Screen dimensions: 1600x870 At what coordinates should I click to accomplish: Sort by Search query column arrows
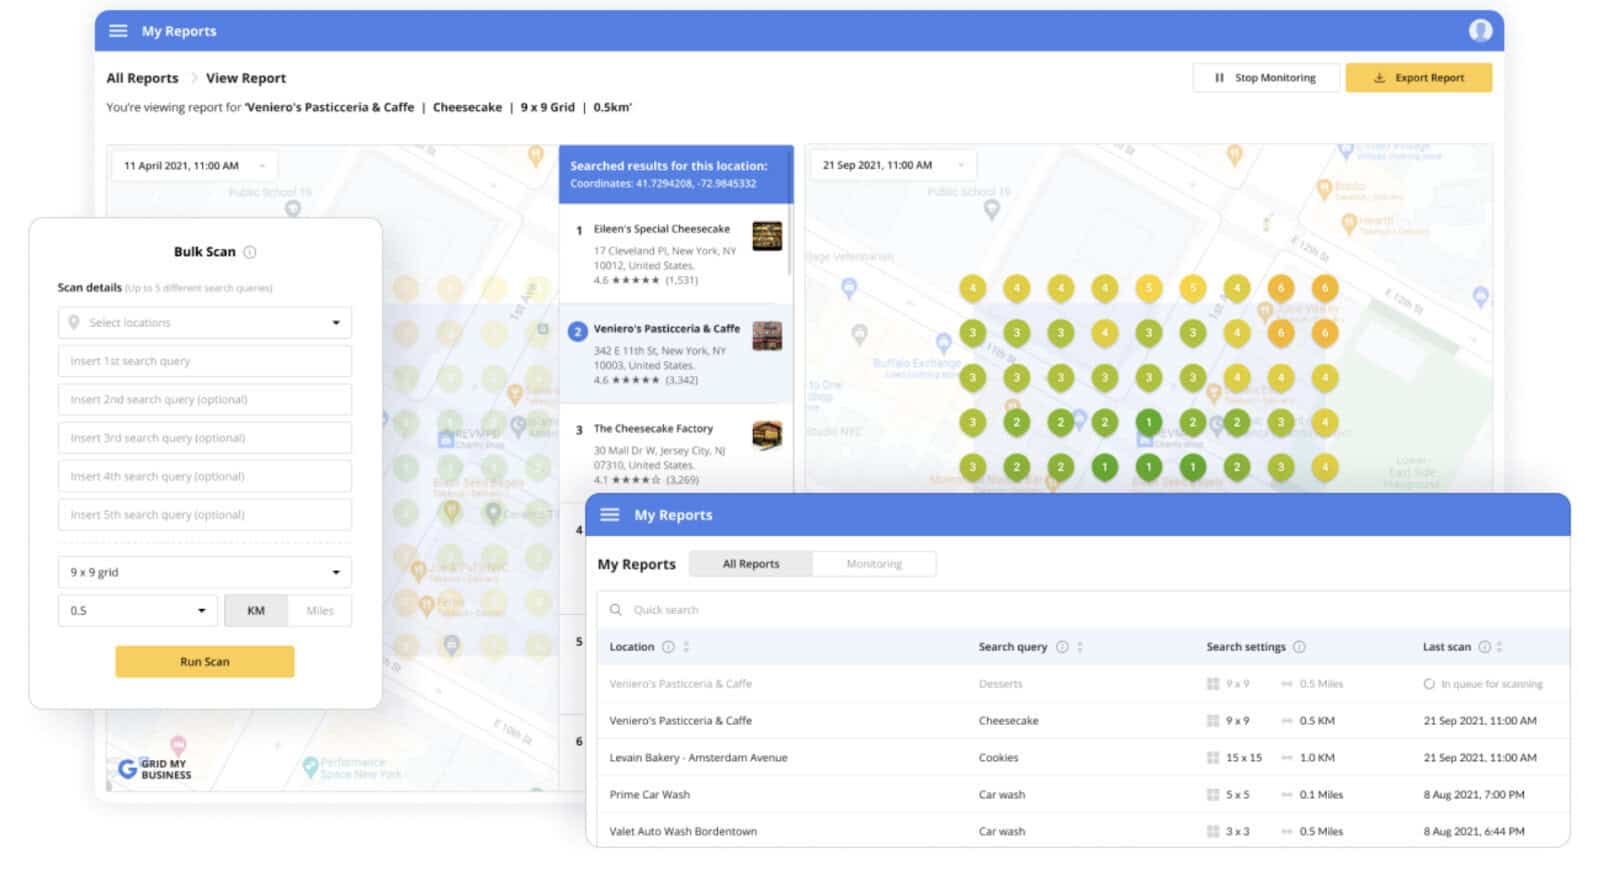click(x=1080, y=647)
